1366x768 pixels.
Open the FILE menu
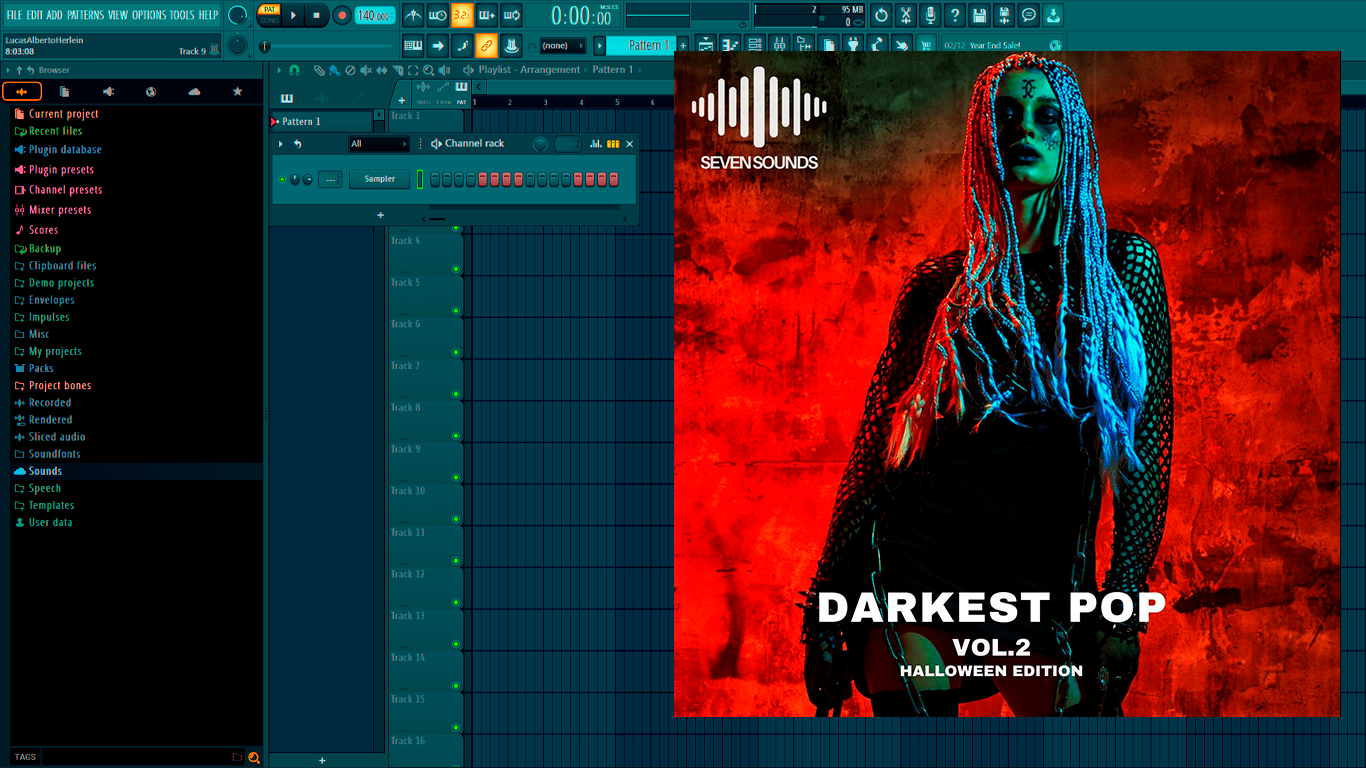14,15
